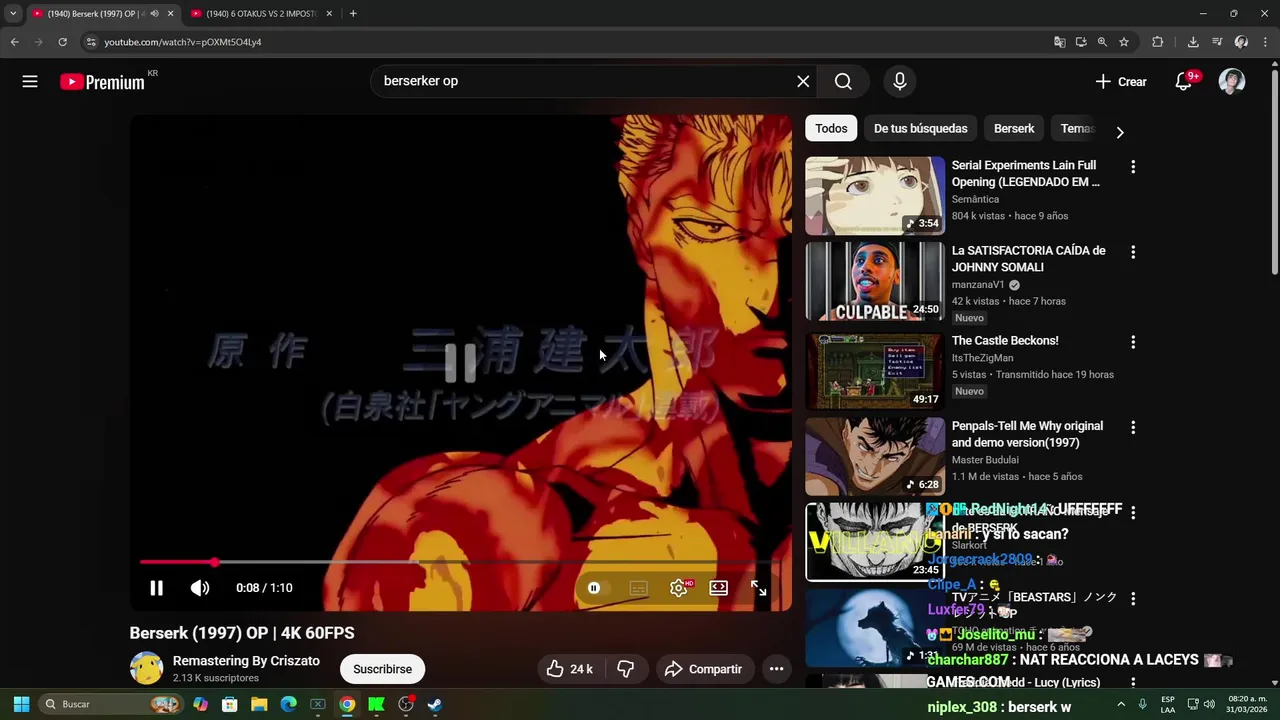Like the video with 24 k button

point(569,669)
